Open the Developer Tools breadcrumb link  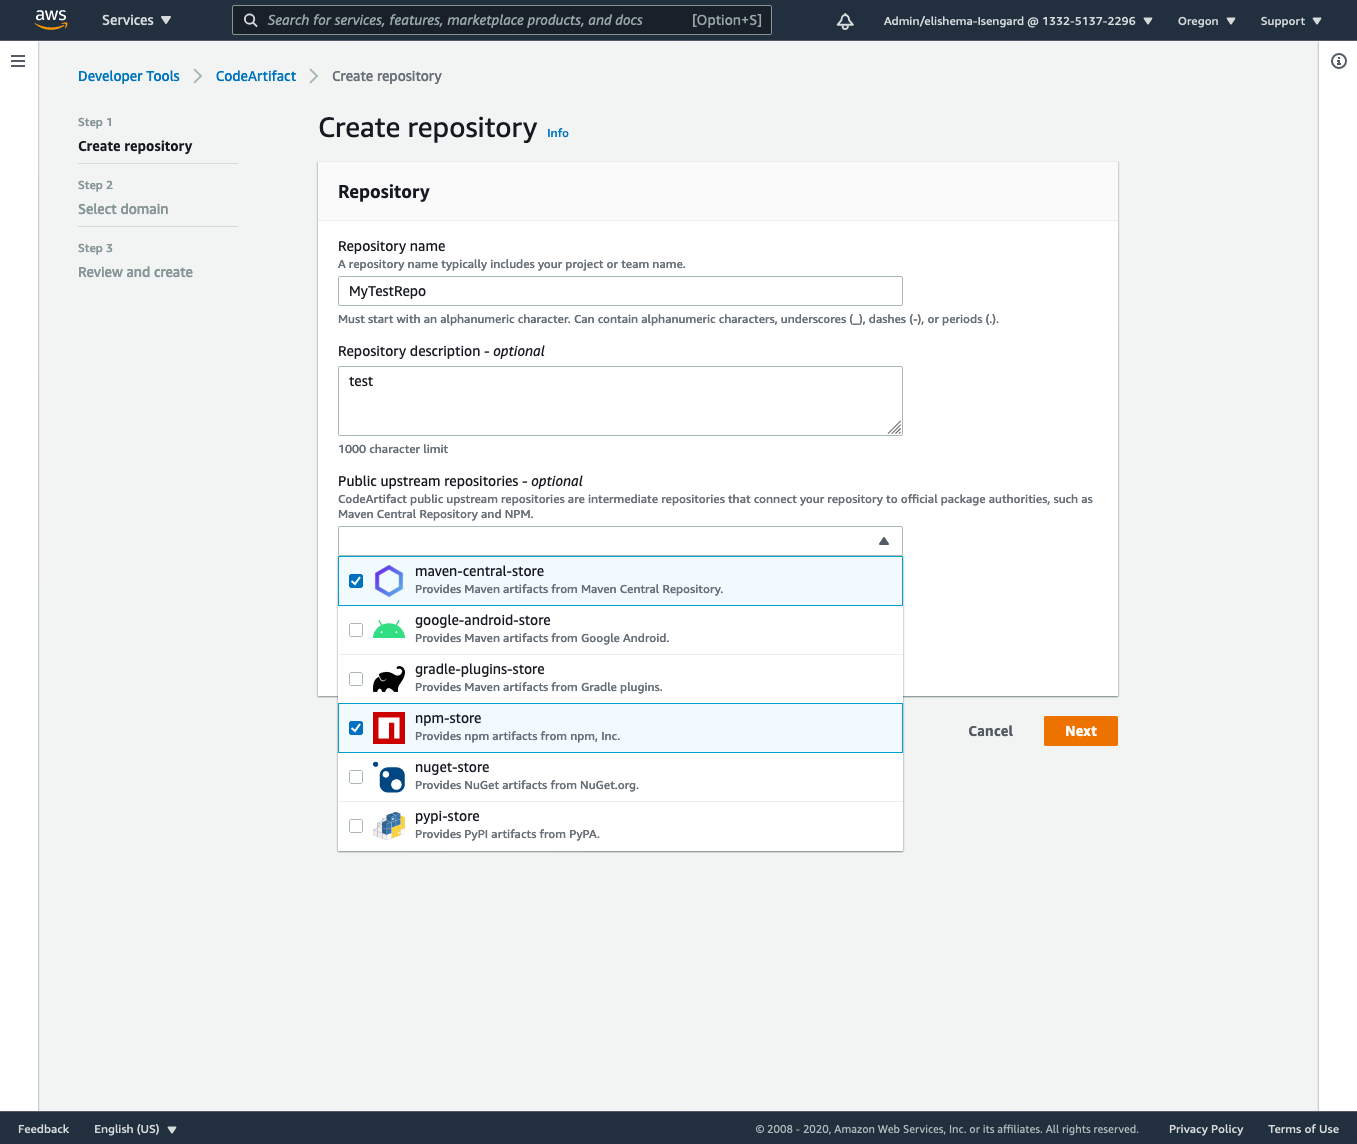[x=129, y=76]
